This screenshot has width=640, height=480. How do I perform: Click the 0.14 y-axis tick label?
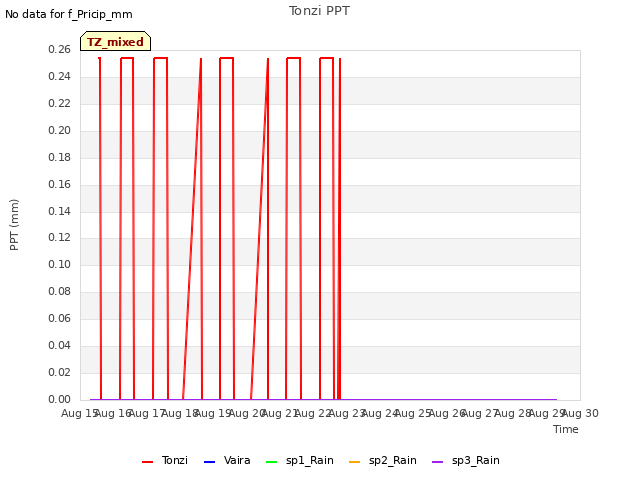(x=60, y=211)
